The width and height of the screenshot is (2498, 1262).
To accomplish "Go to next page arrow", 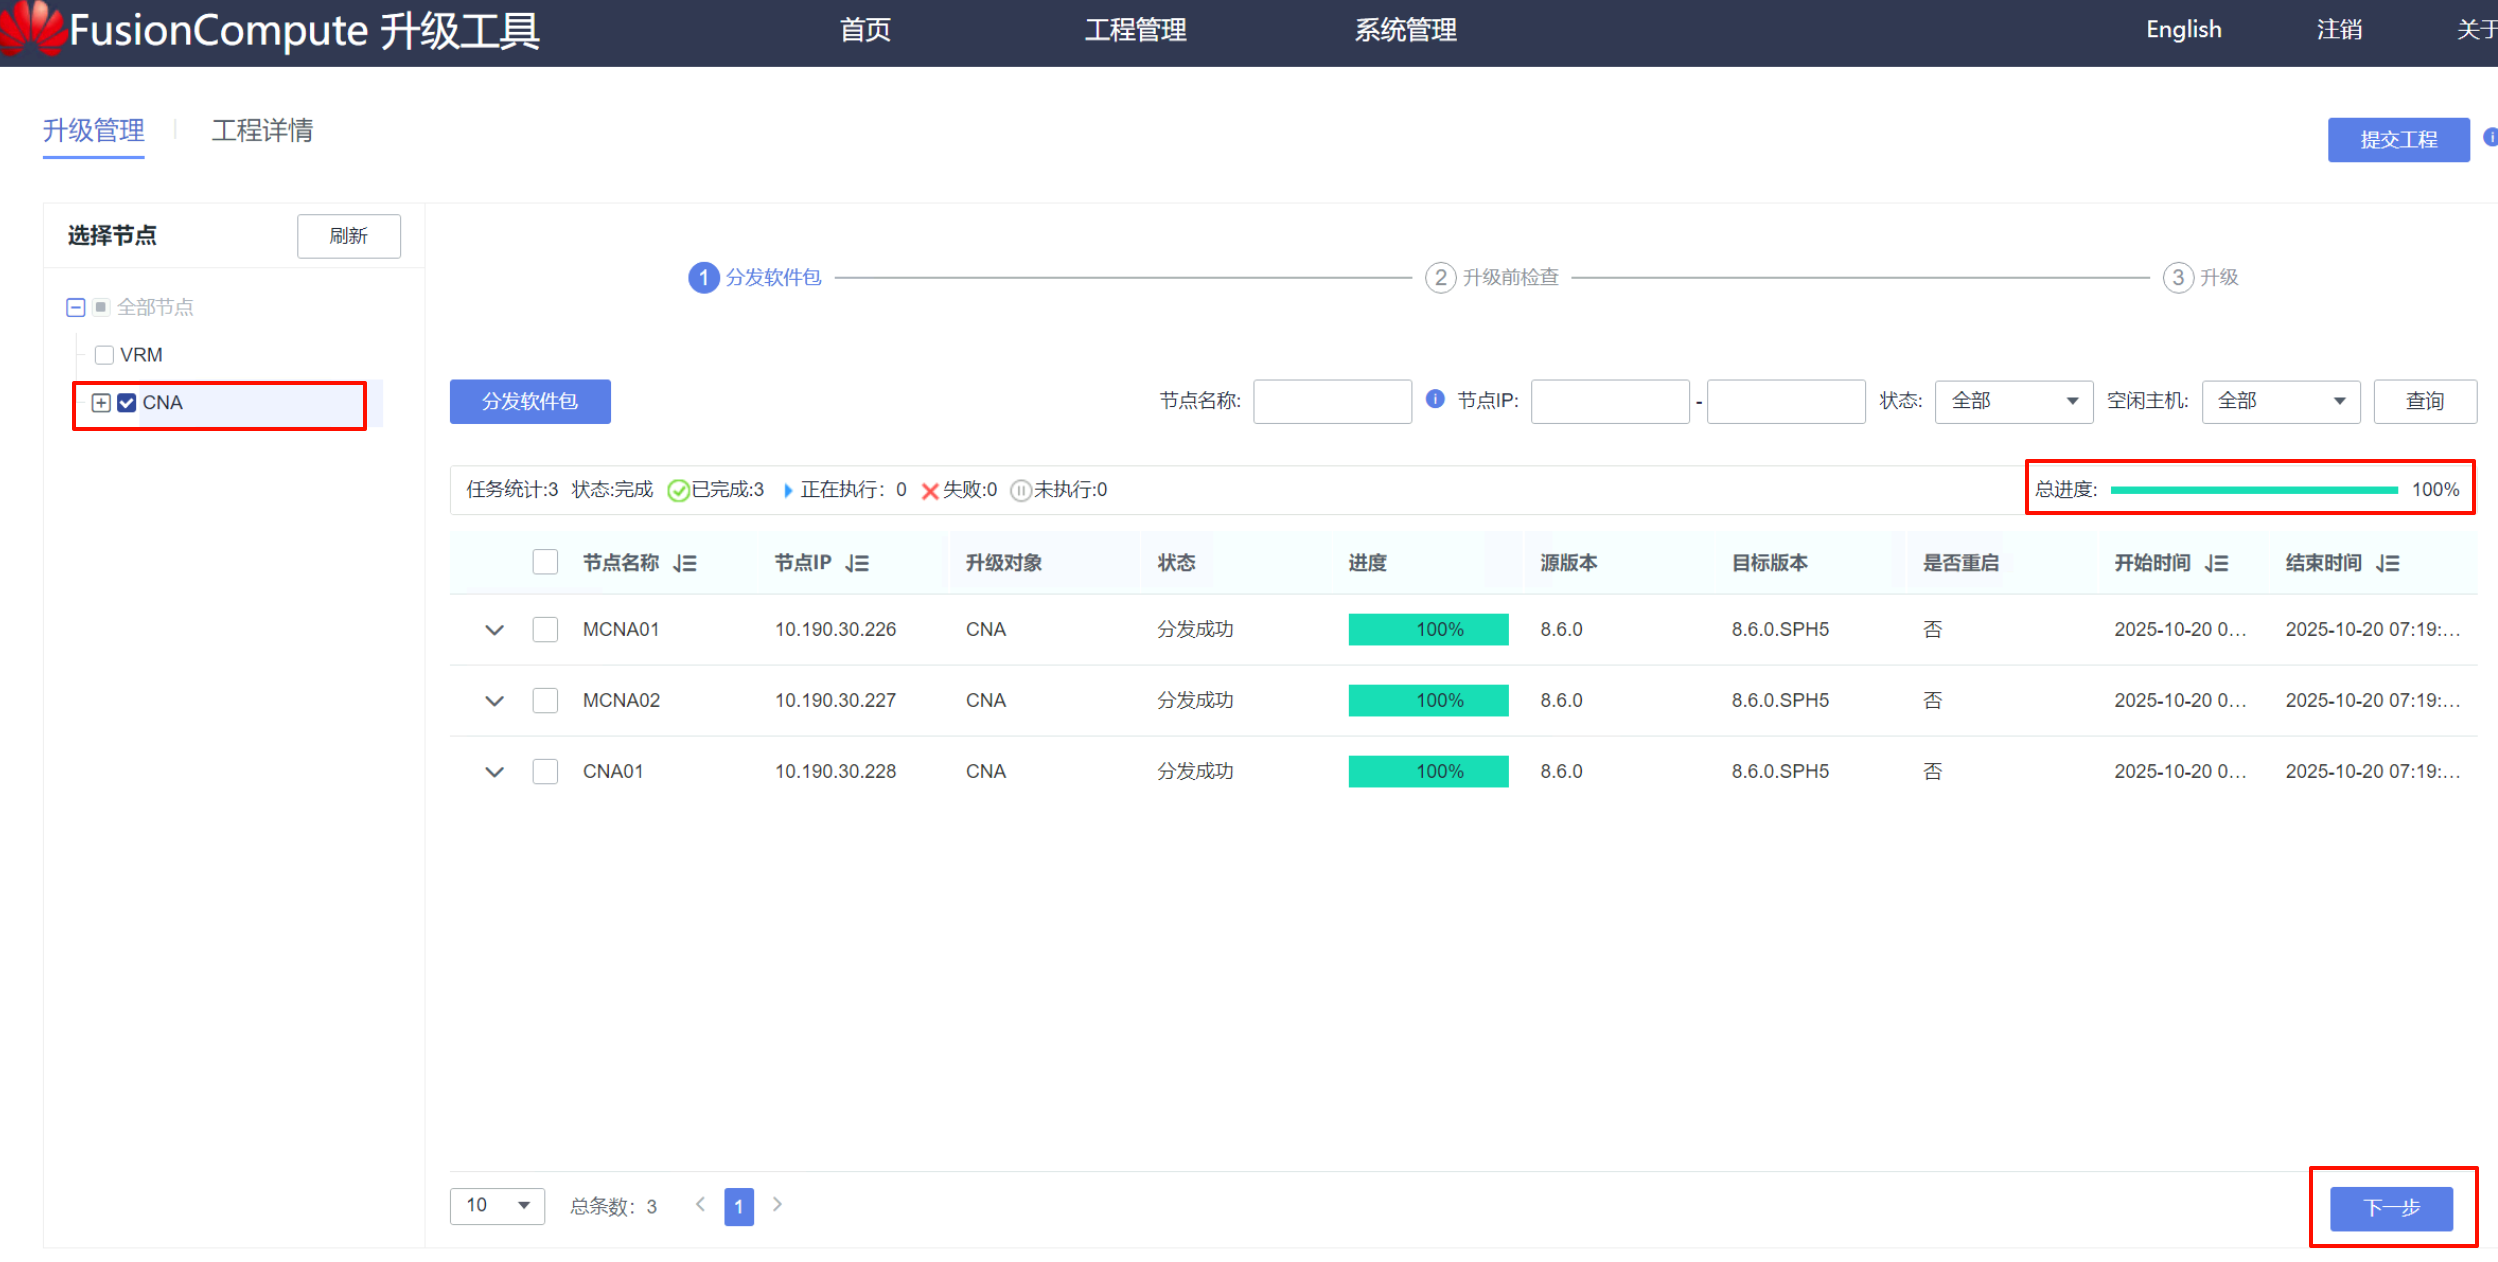I will 778,1205.
